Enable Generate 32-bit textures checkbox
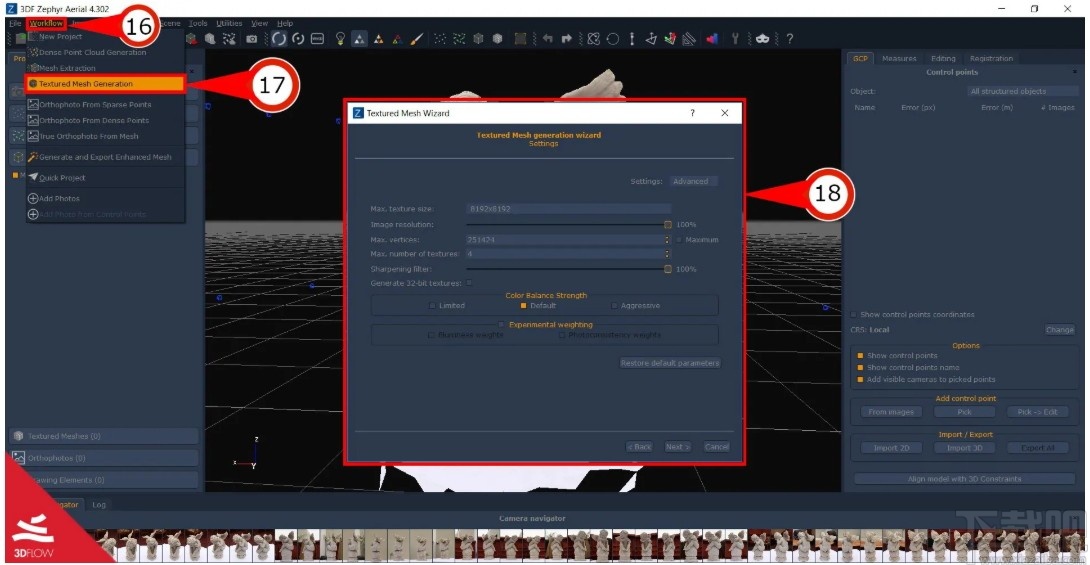1090x565 pixels. click(x=469, y=283)
